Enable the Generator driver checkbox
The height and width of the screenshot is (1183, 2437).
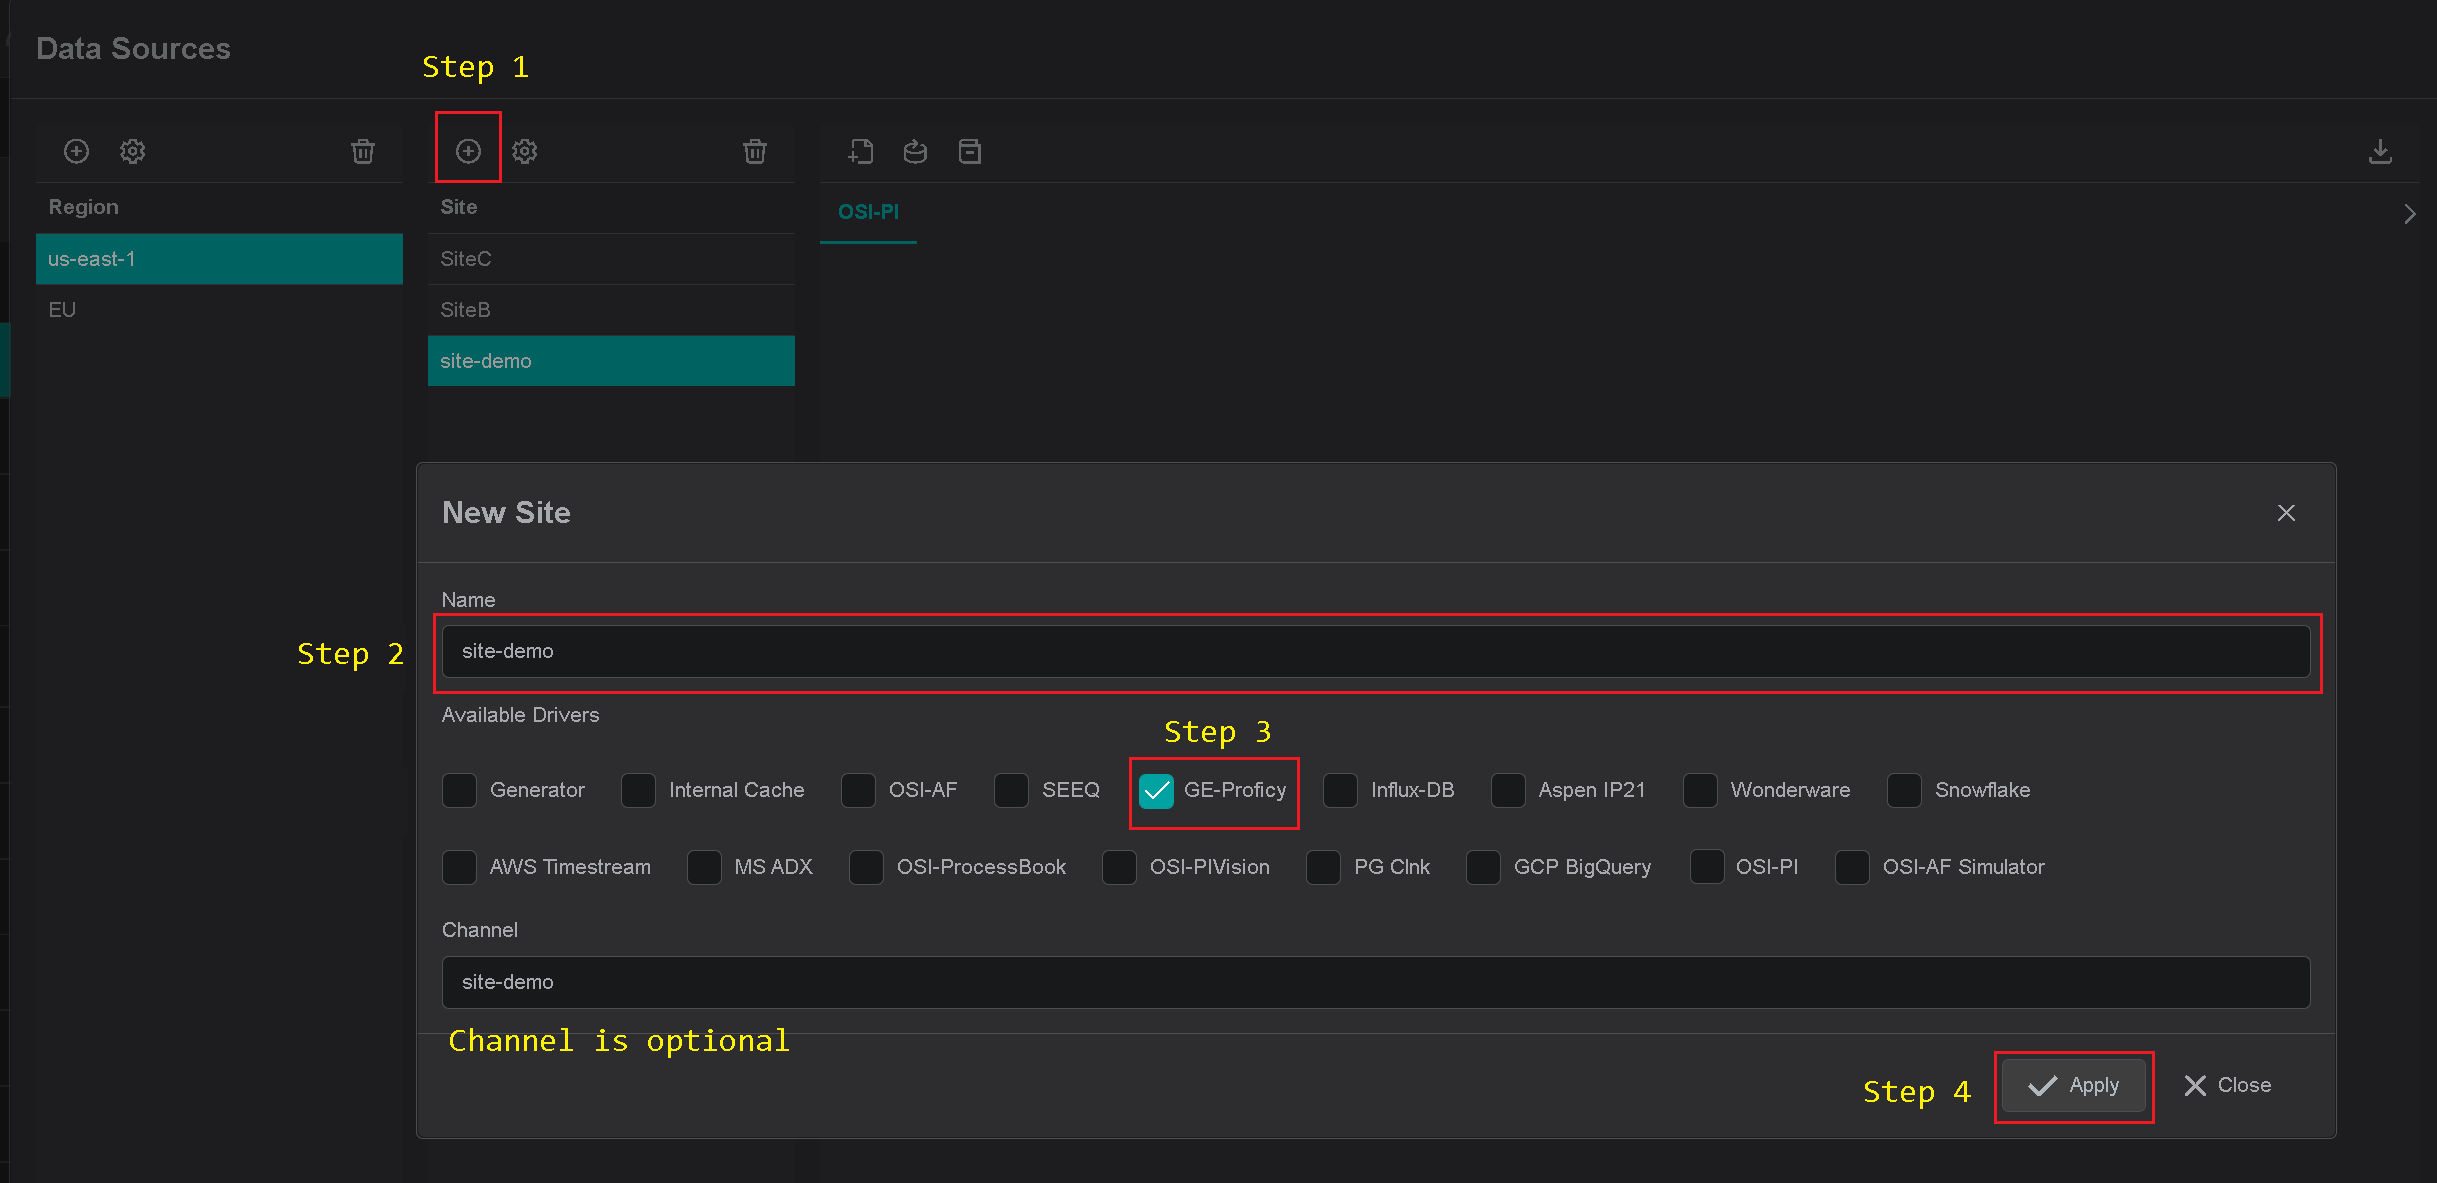pyautogui.click(x=459, y=790)
